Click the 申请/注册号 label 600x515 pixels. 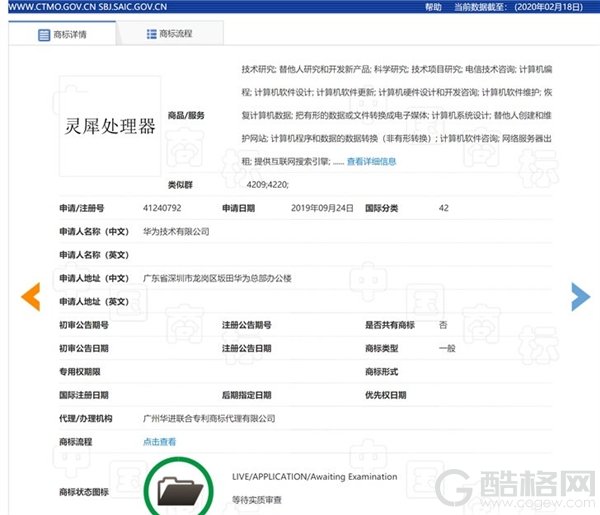[82, 208]
